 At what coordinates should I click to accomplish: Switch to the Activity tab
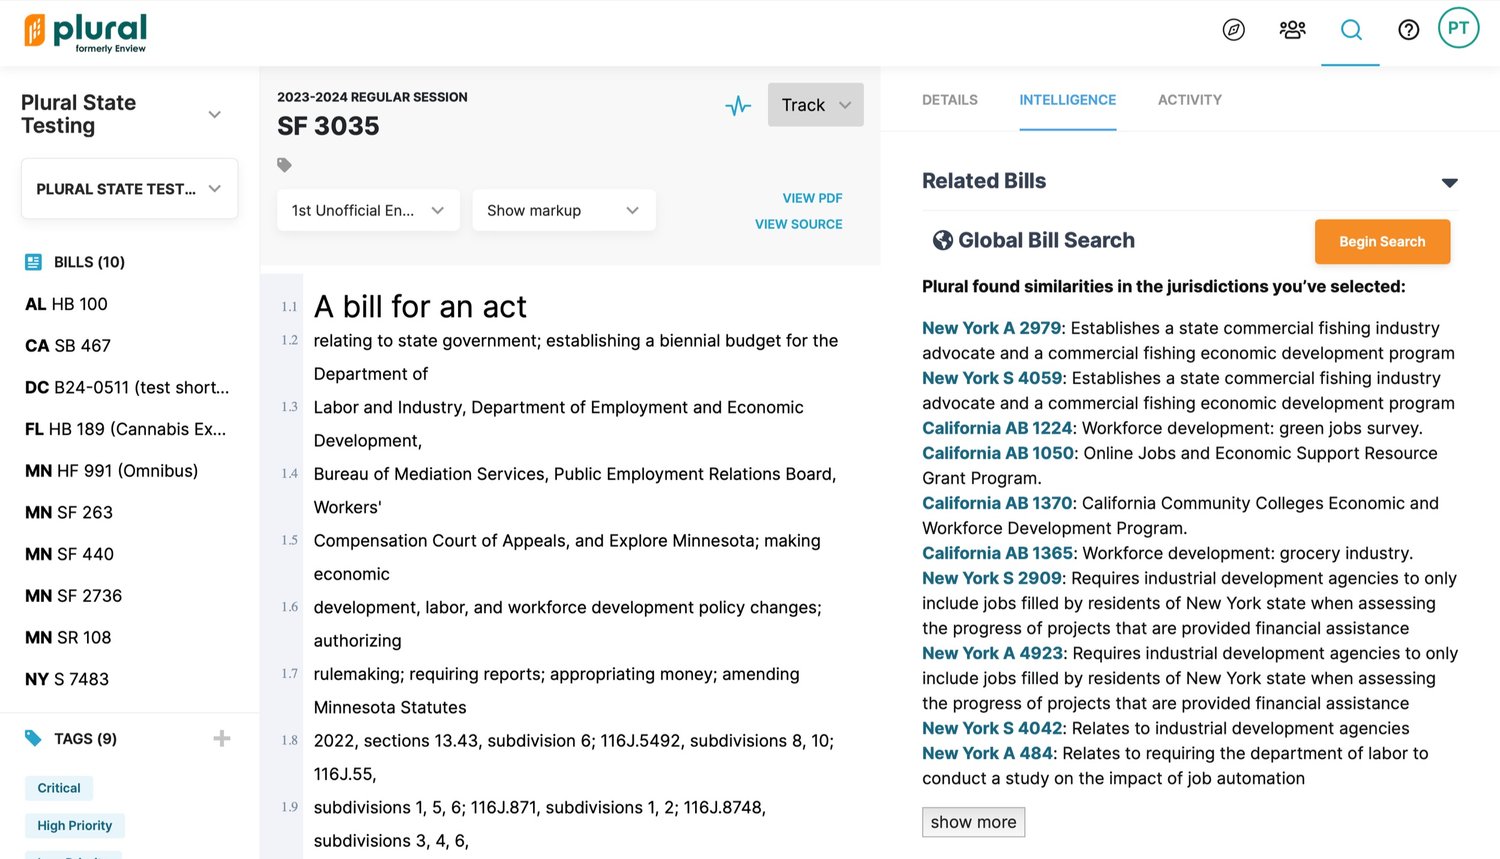click(1189, 100)
